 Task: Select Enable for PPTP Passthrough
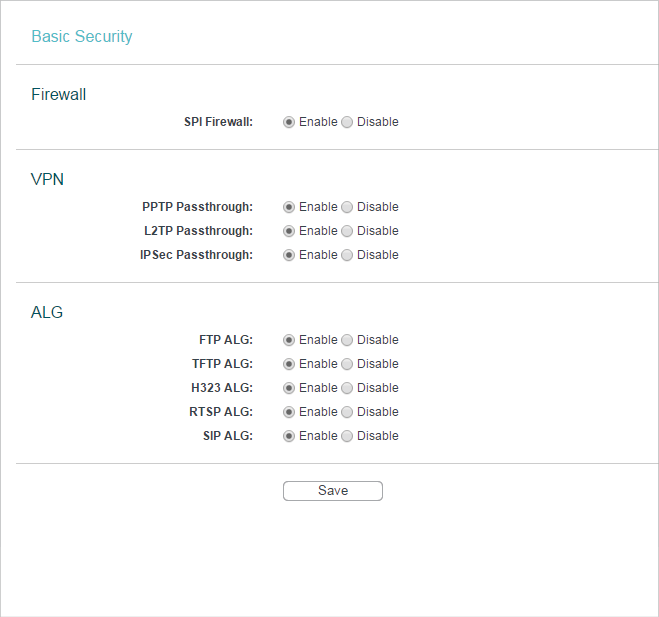(289, 207)
